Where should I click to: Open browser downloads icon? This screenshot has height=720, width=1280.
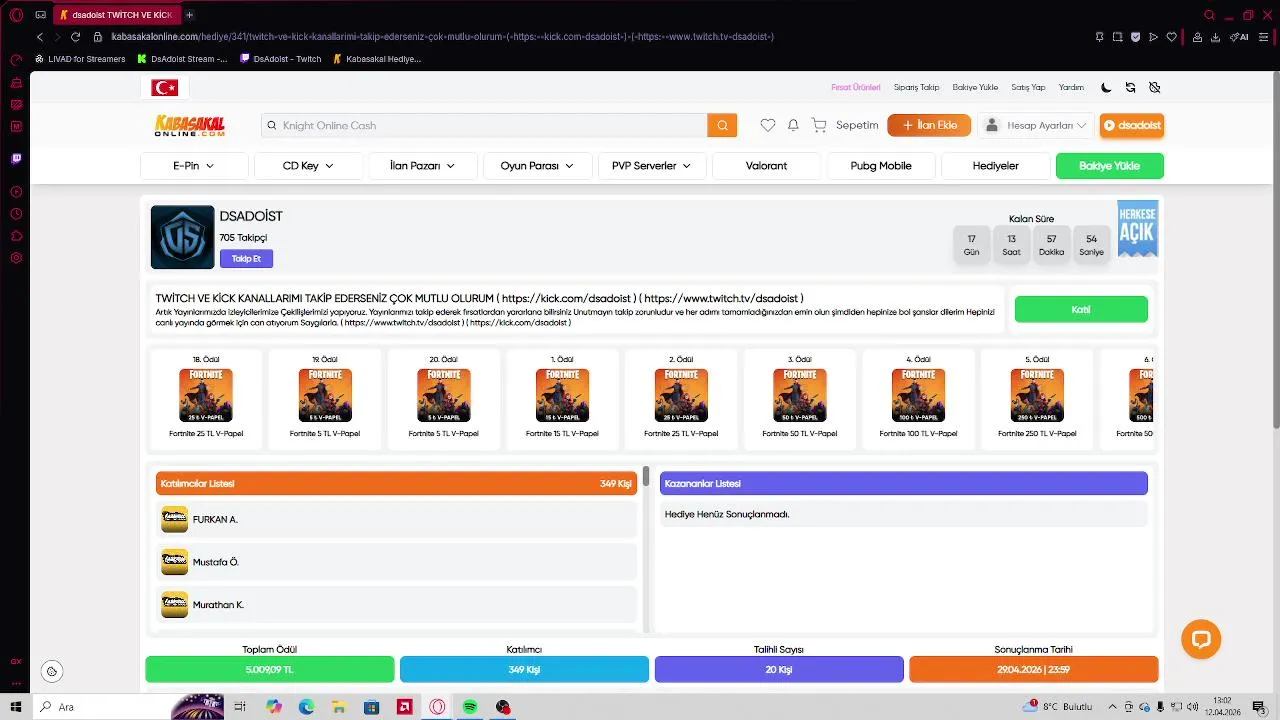[1215, 37]
